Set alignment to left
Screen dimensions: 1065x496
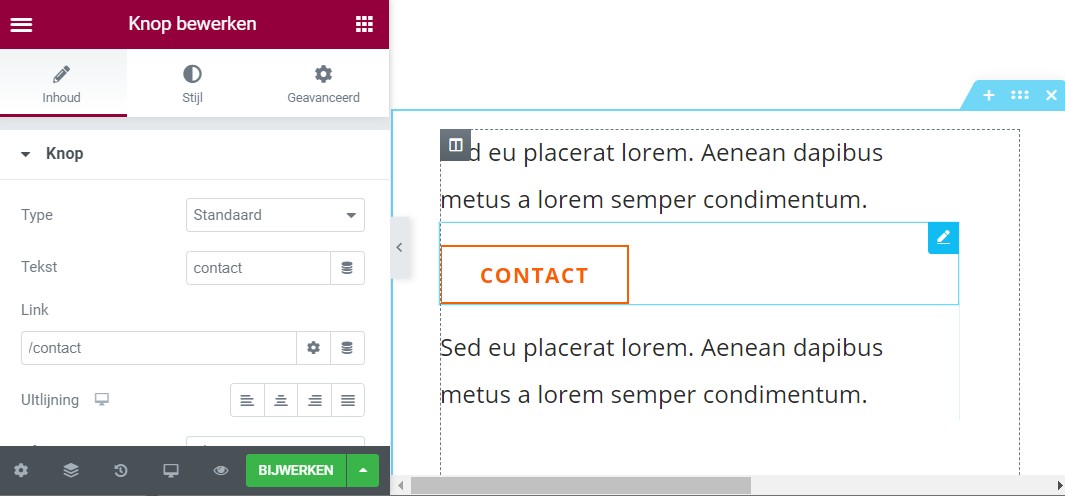tap(247, 400)
